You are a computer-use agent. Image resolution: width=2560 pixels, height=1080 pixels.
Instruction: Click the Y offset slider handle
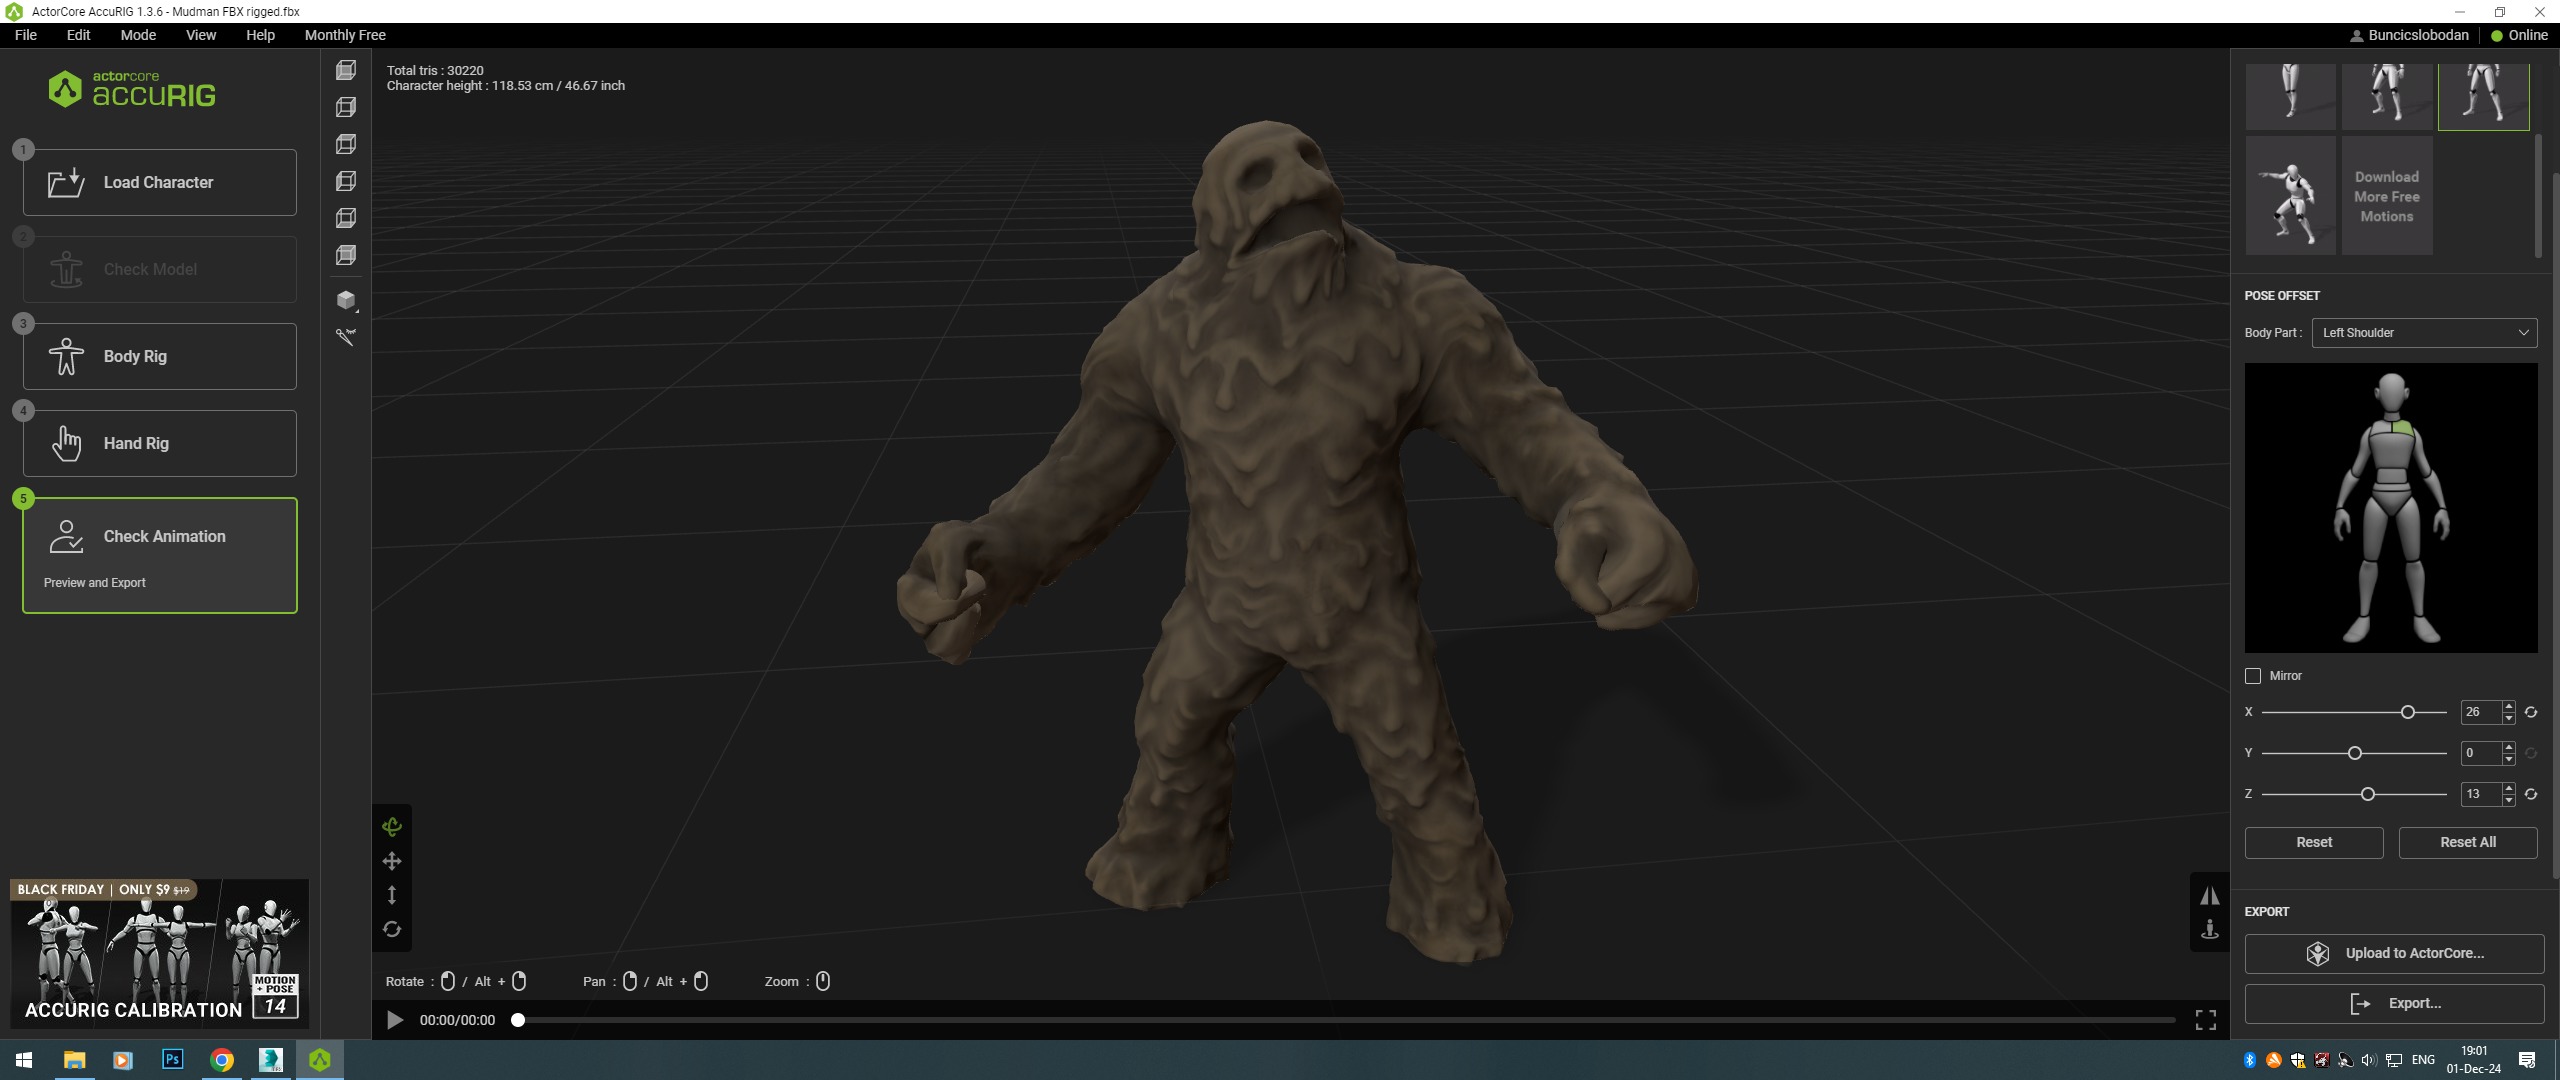[x=2355, y=753]
